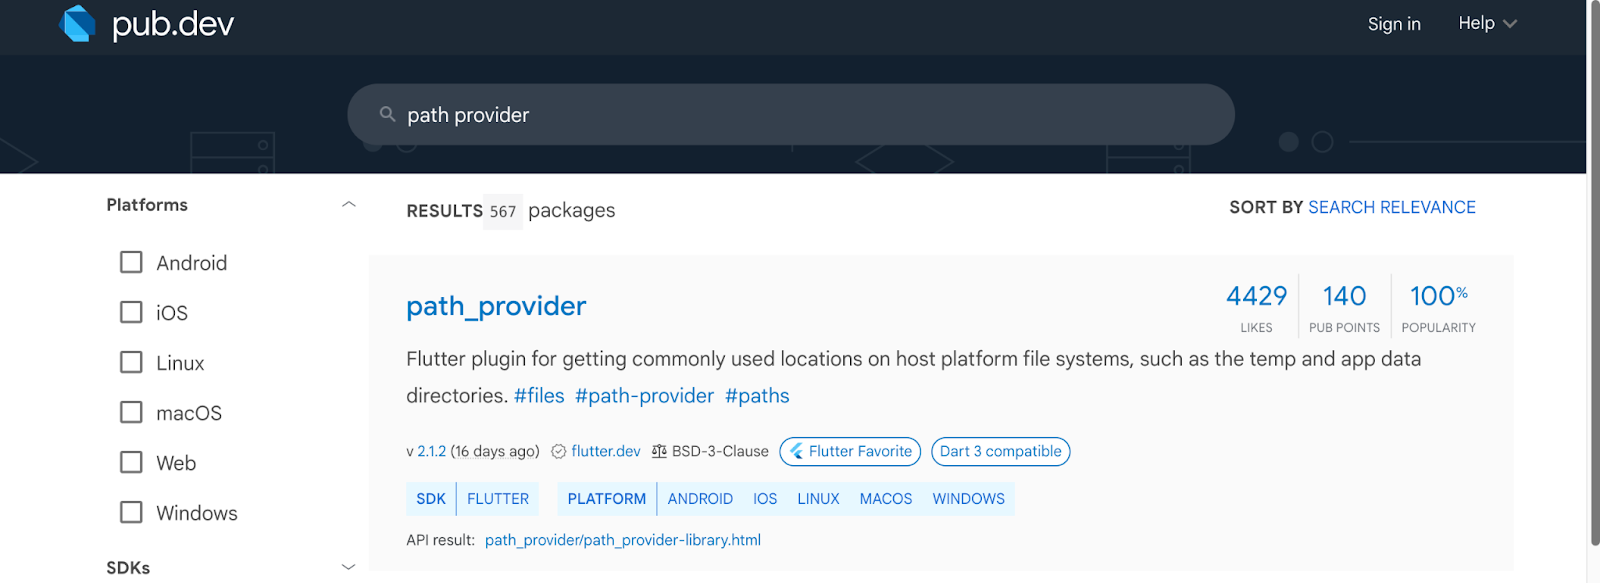The image size is (1600, 583).
Task: Click the FLUTTER SDK tag
Action: 498,499
